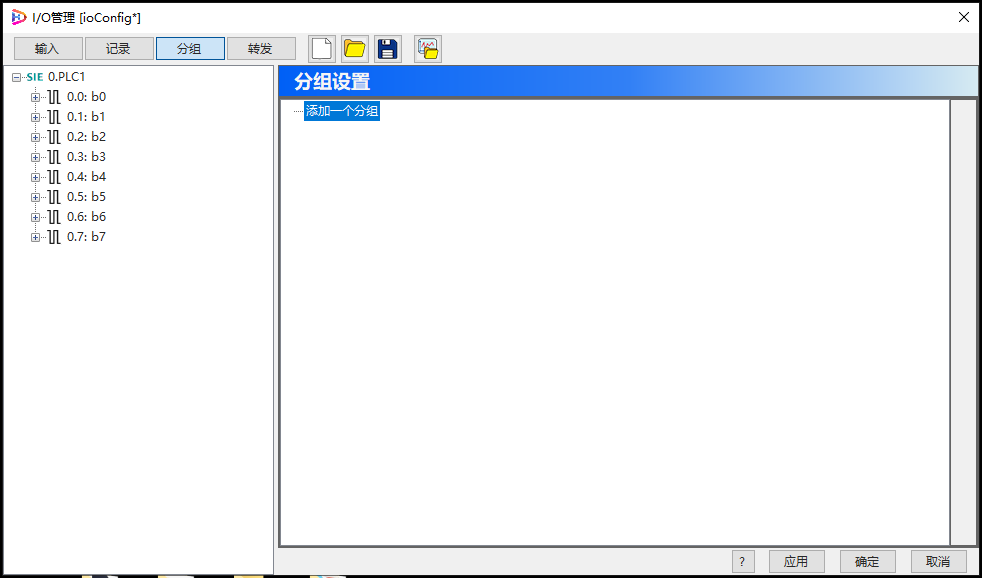Image resolution: width=982 pixels, height=578 pixels.
Task: Collapse the 0.PLC1 tree node
Action: (x=16, y=78)
